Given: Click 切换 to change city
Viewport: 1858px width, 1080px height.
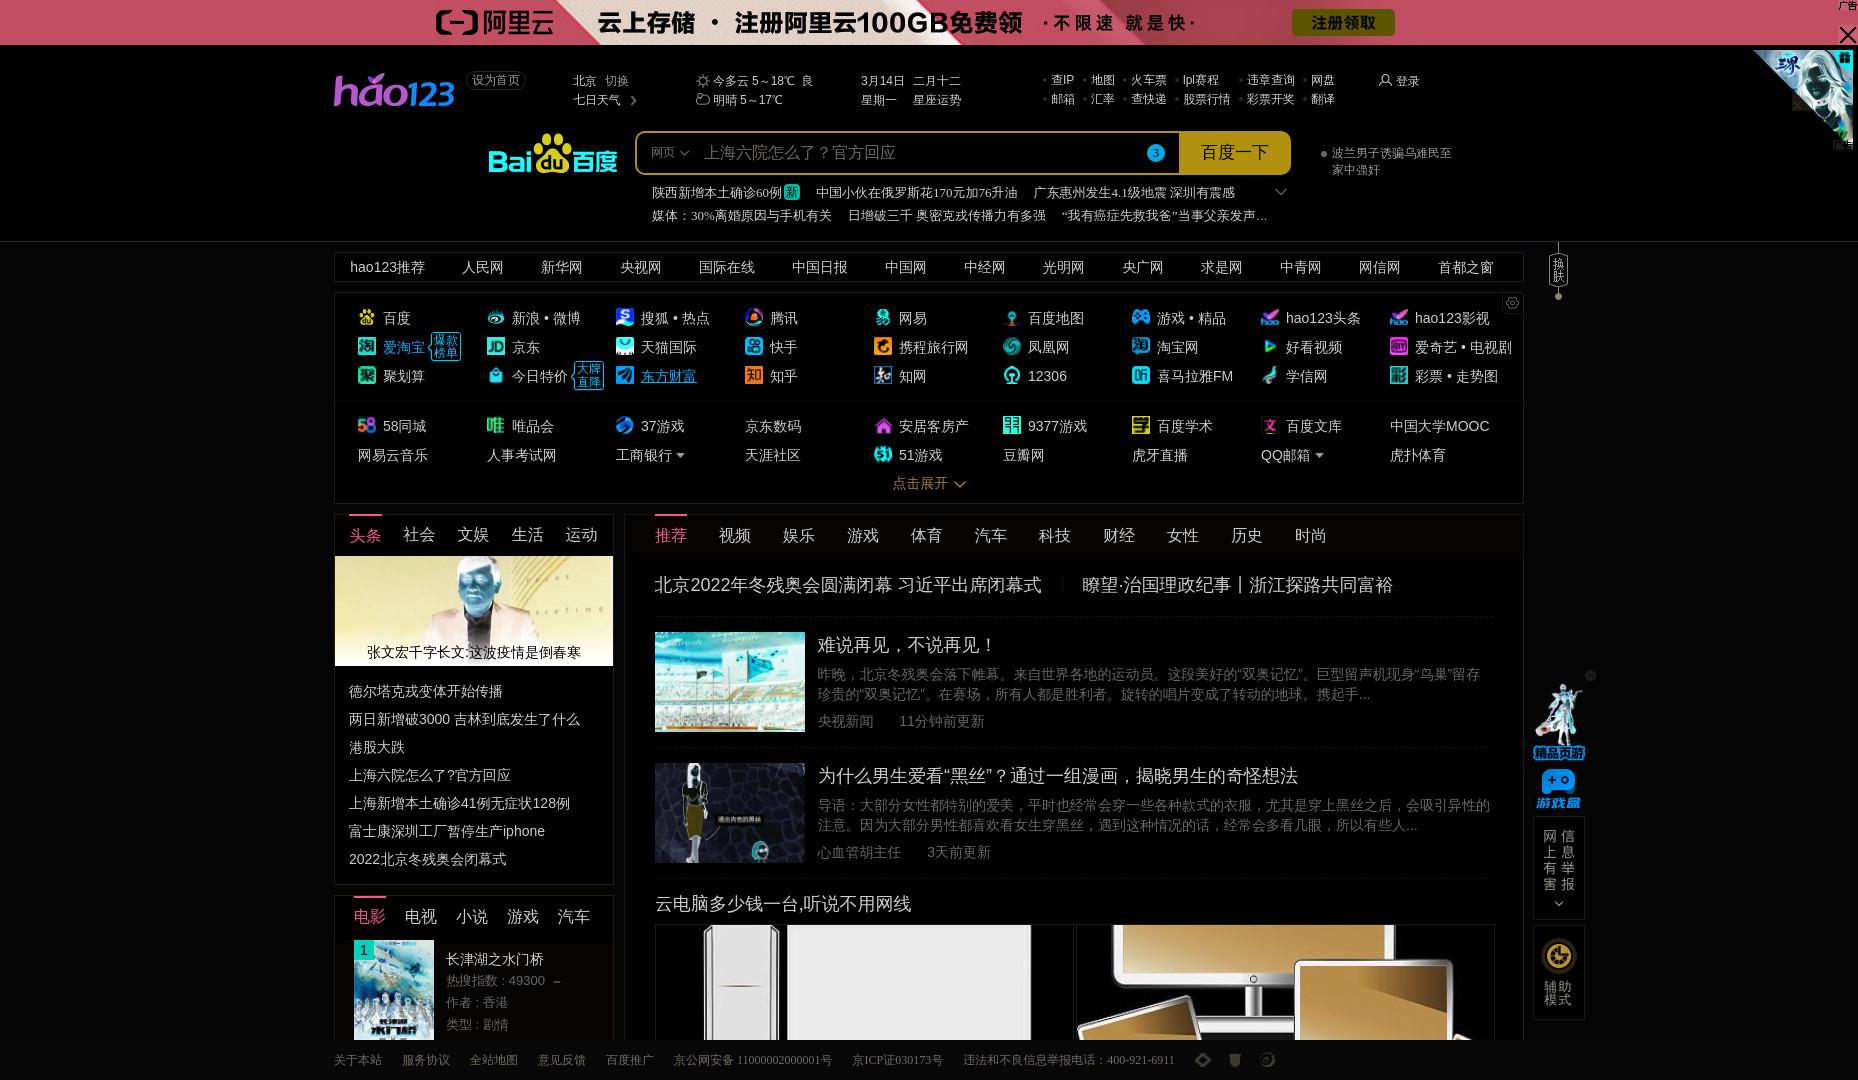Looking at the screenshot, I should click(617, 81).
